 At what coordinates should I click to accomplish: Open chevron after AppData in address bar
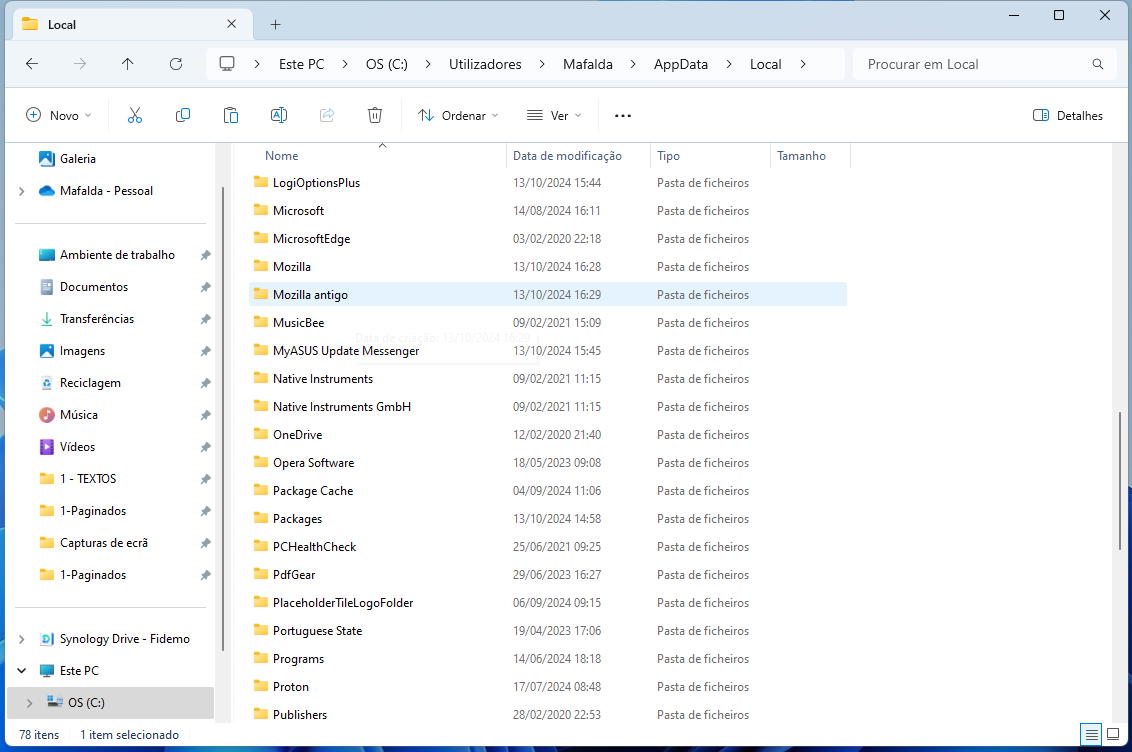tap(729, 64)
